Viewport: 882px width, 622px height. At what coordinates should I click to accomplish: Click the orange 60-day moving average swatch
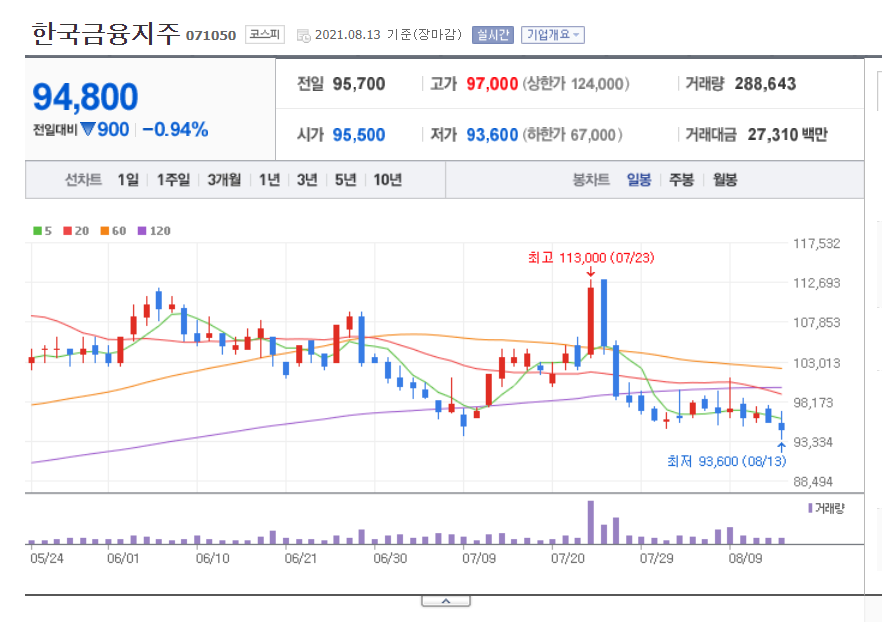coord(105,231)
